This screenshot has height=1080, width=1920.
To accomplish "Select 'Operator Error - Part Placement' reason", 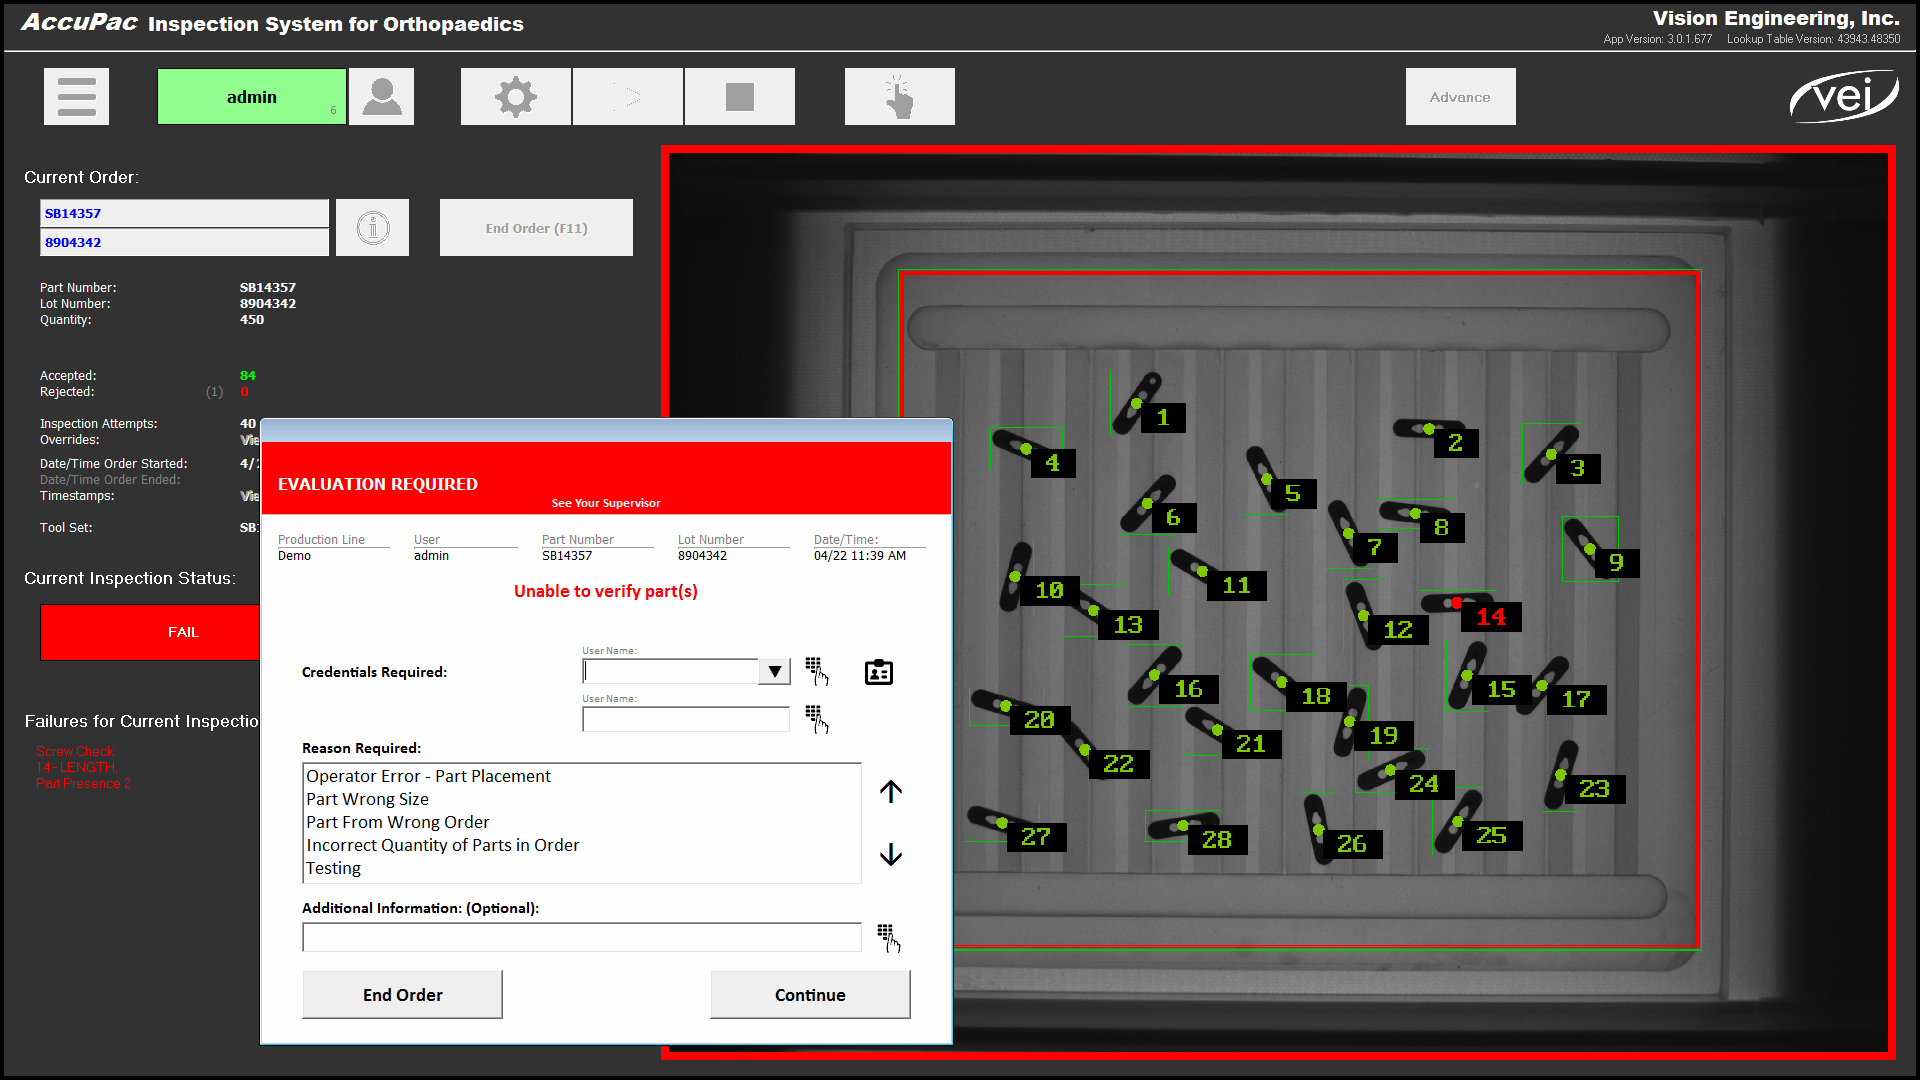I will (x=428, y=776).
